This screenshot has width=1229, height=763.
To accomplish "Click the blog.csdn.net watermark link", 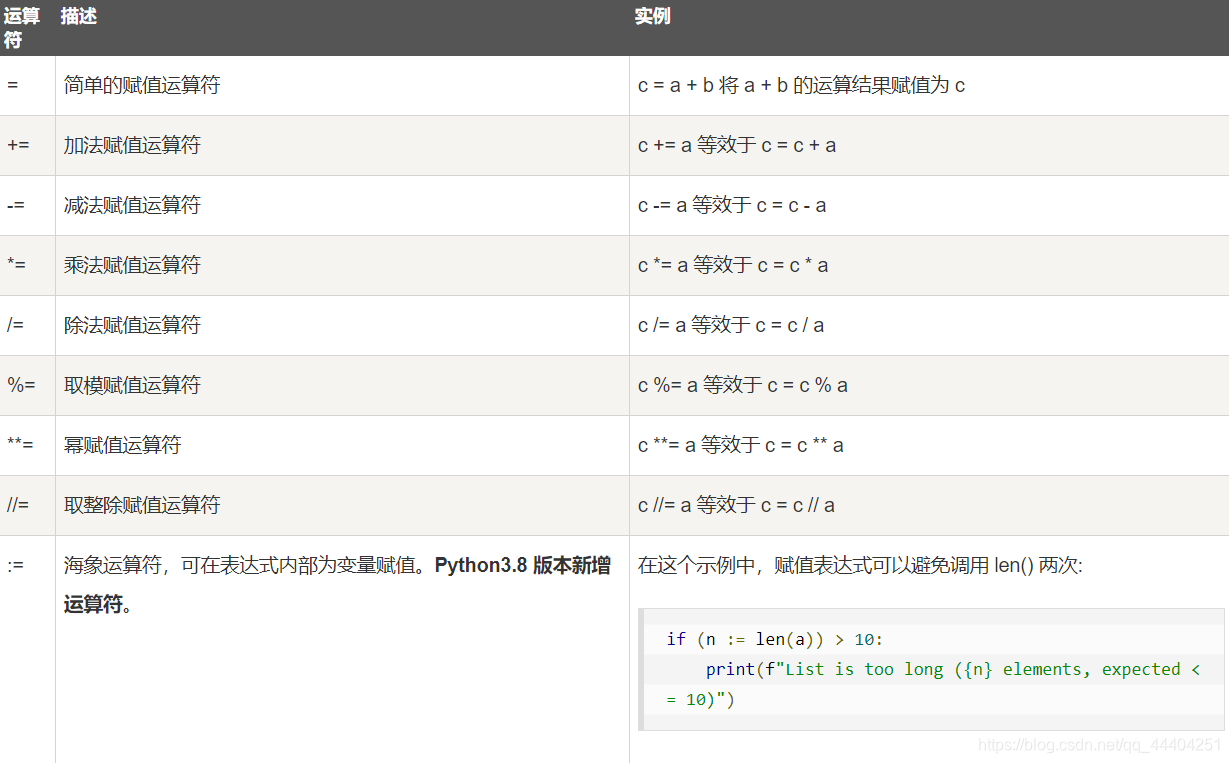I will [x=1099, y=745].
